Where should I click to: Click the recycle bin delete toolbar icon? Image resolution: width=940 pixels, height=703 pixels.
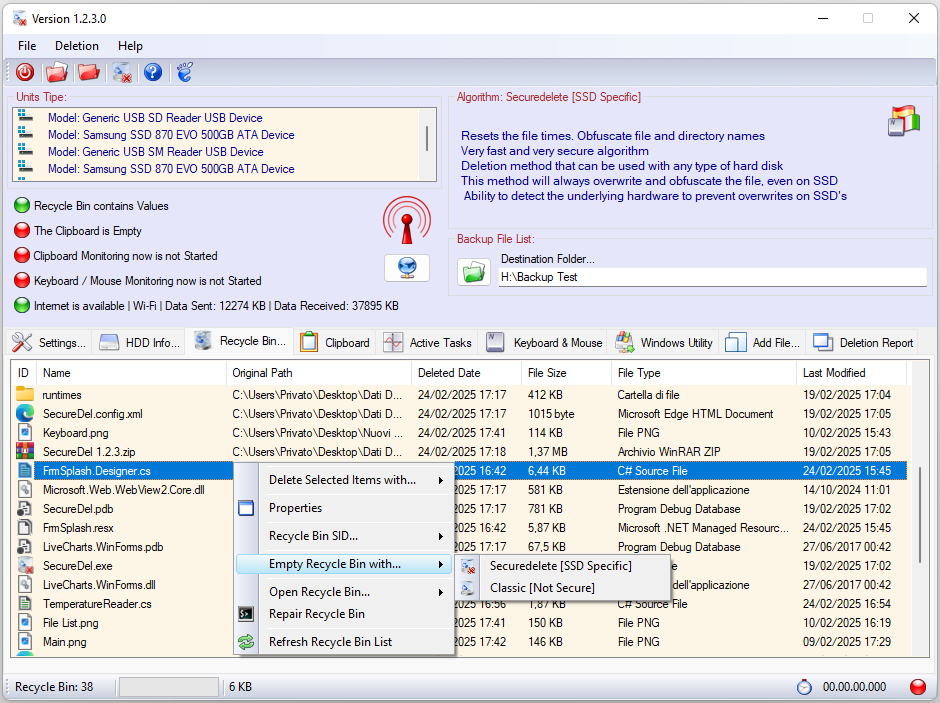click(121, 72)
